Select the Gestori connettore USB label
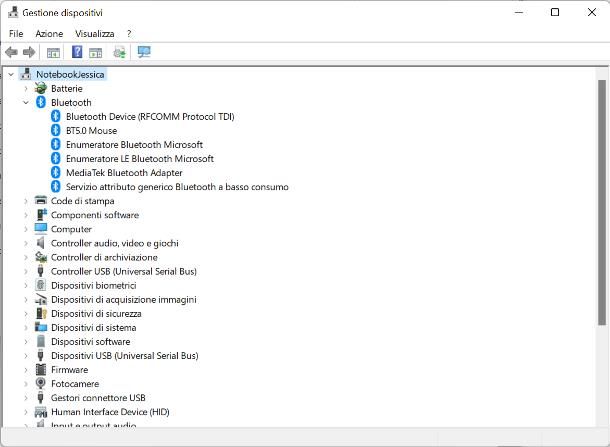610x447 pixels. pos(98,398)
